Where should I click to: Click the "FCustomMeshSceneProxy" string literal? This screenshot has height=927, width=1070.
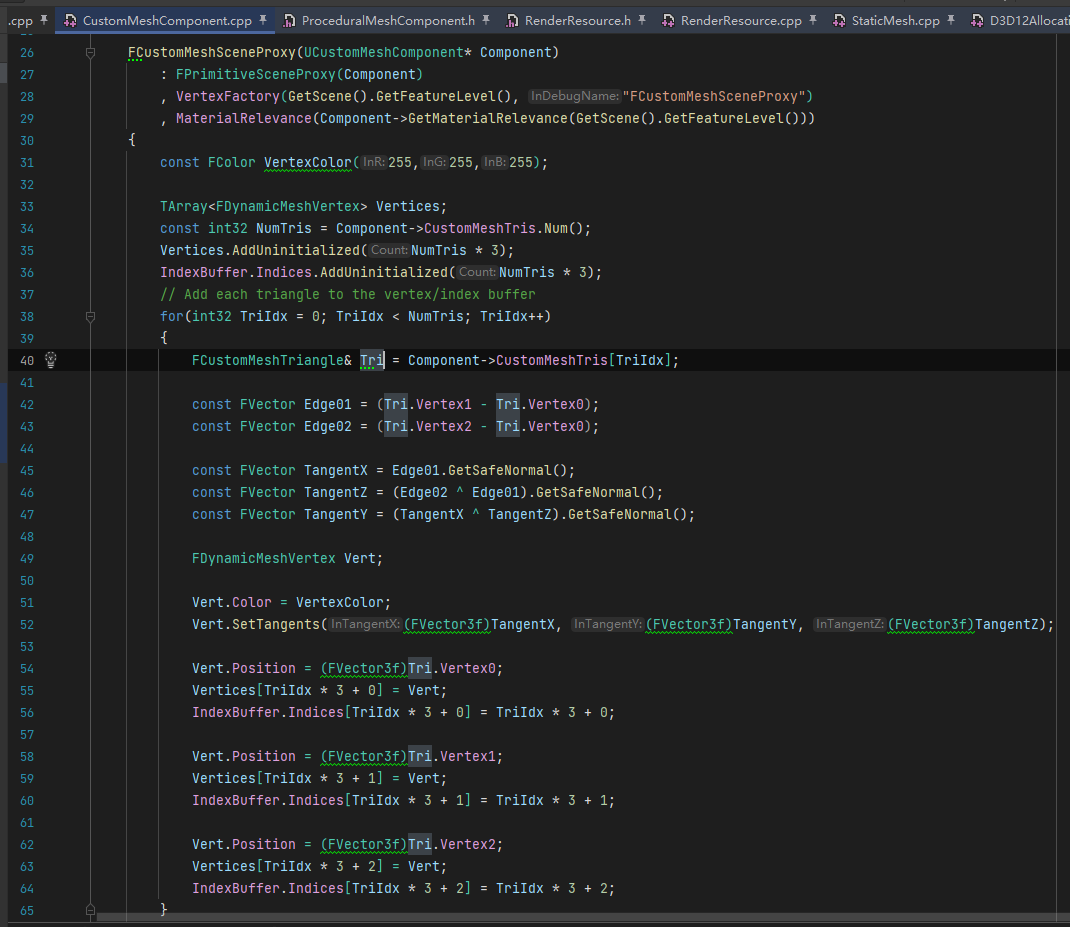coord(713,96)
